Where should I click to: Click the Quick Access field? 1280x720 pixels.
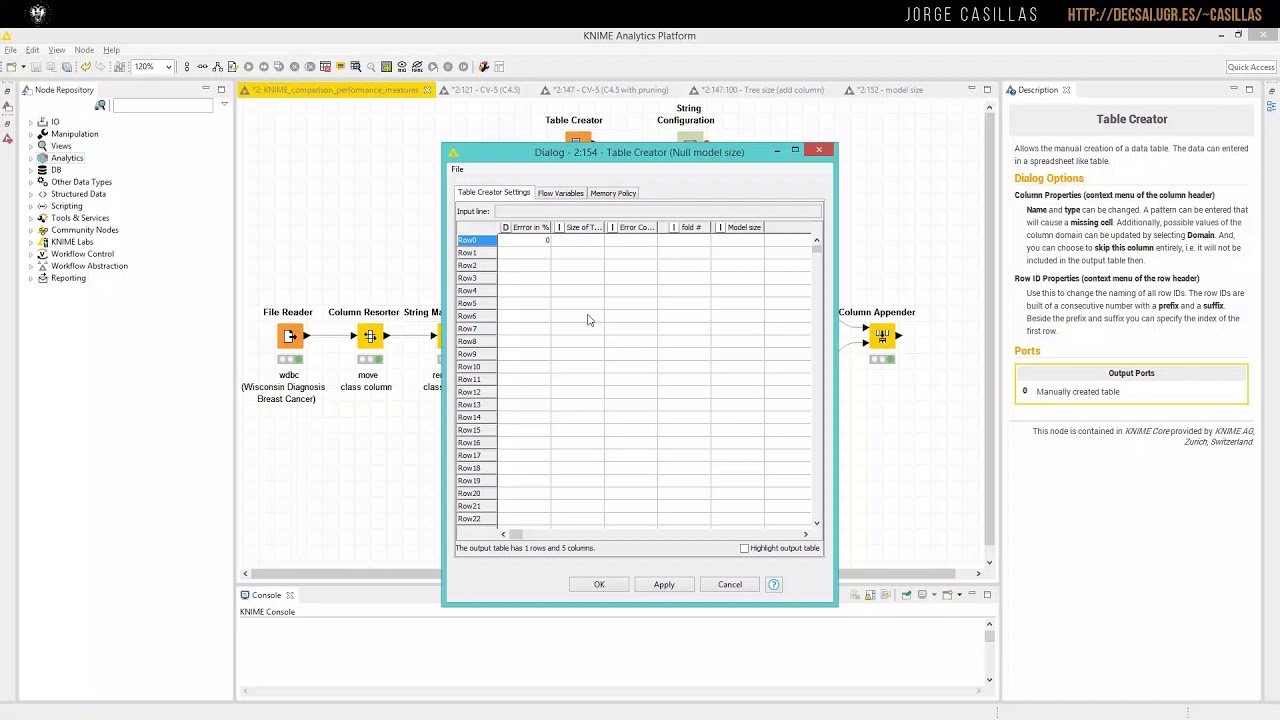point(1251,67)
